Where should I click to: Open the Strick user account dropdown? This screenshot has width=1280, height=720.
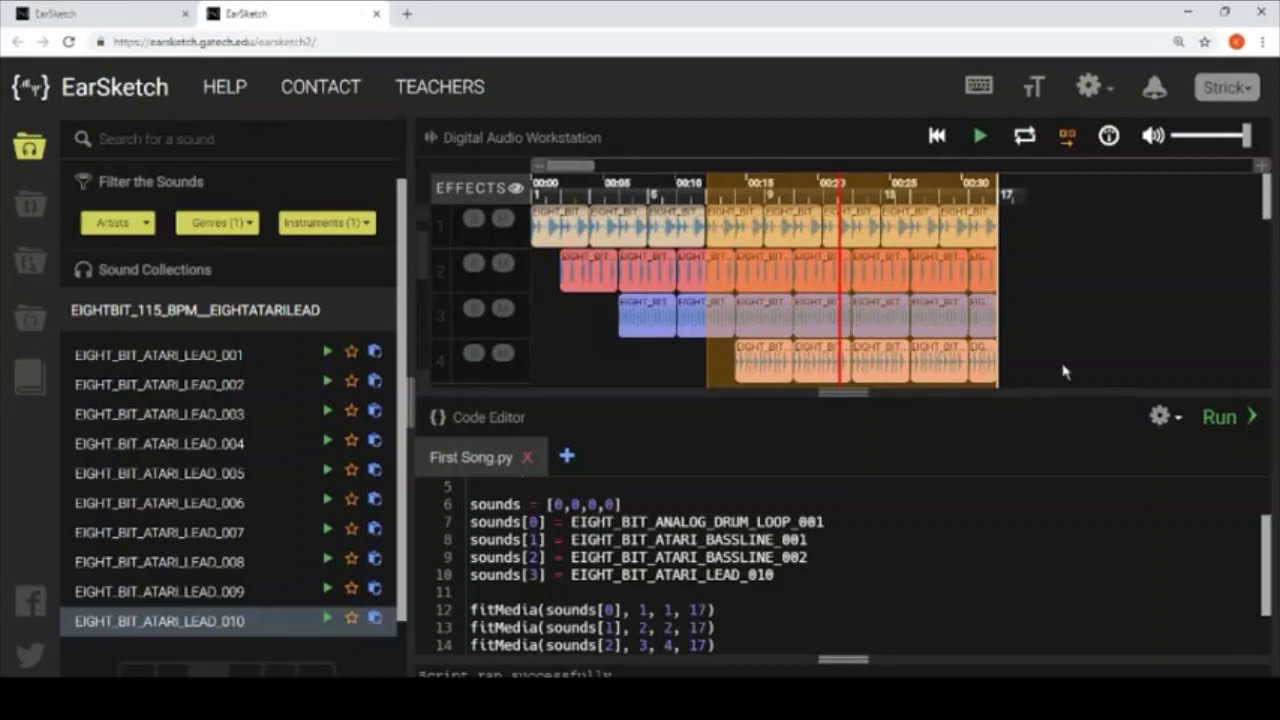(x=1227, y=87)
